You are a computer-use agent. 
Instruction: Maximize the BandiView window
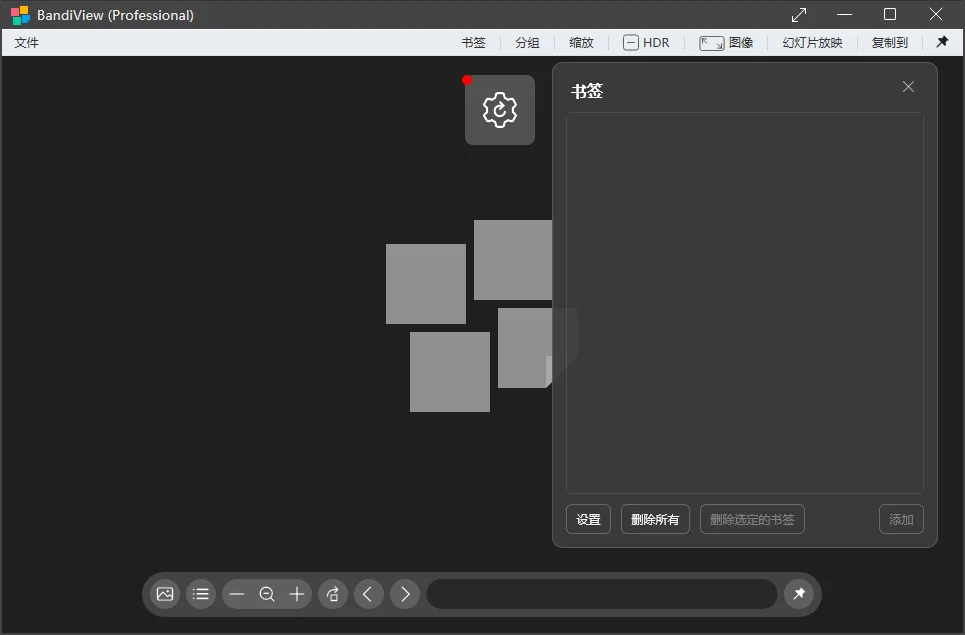pyautogui.click(x=890, y=14)
